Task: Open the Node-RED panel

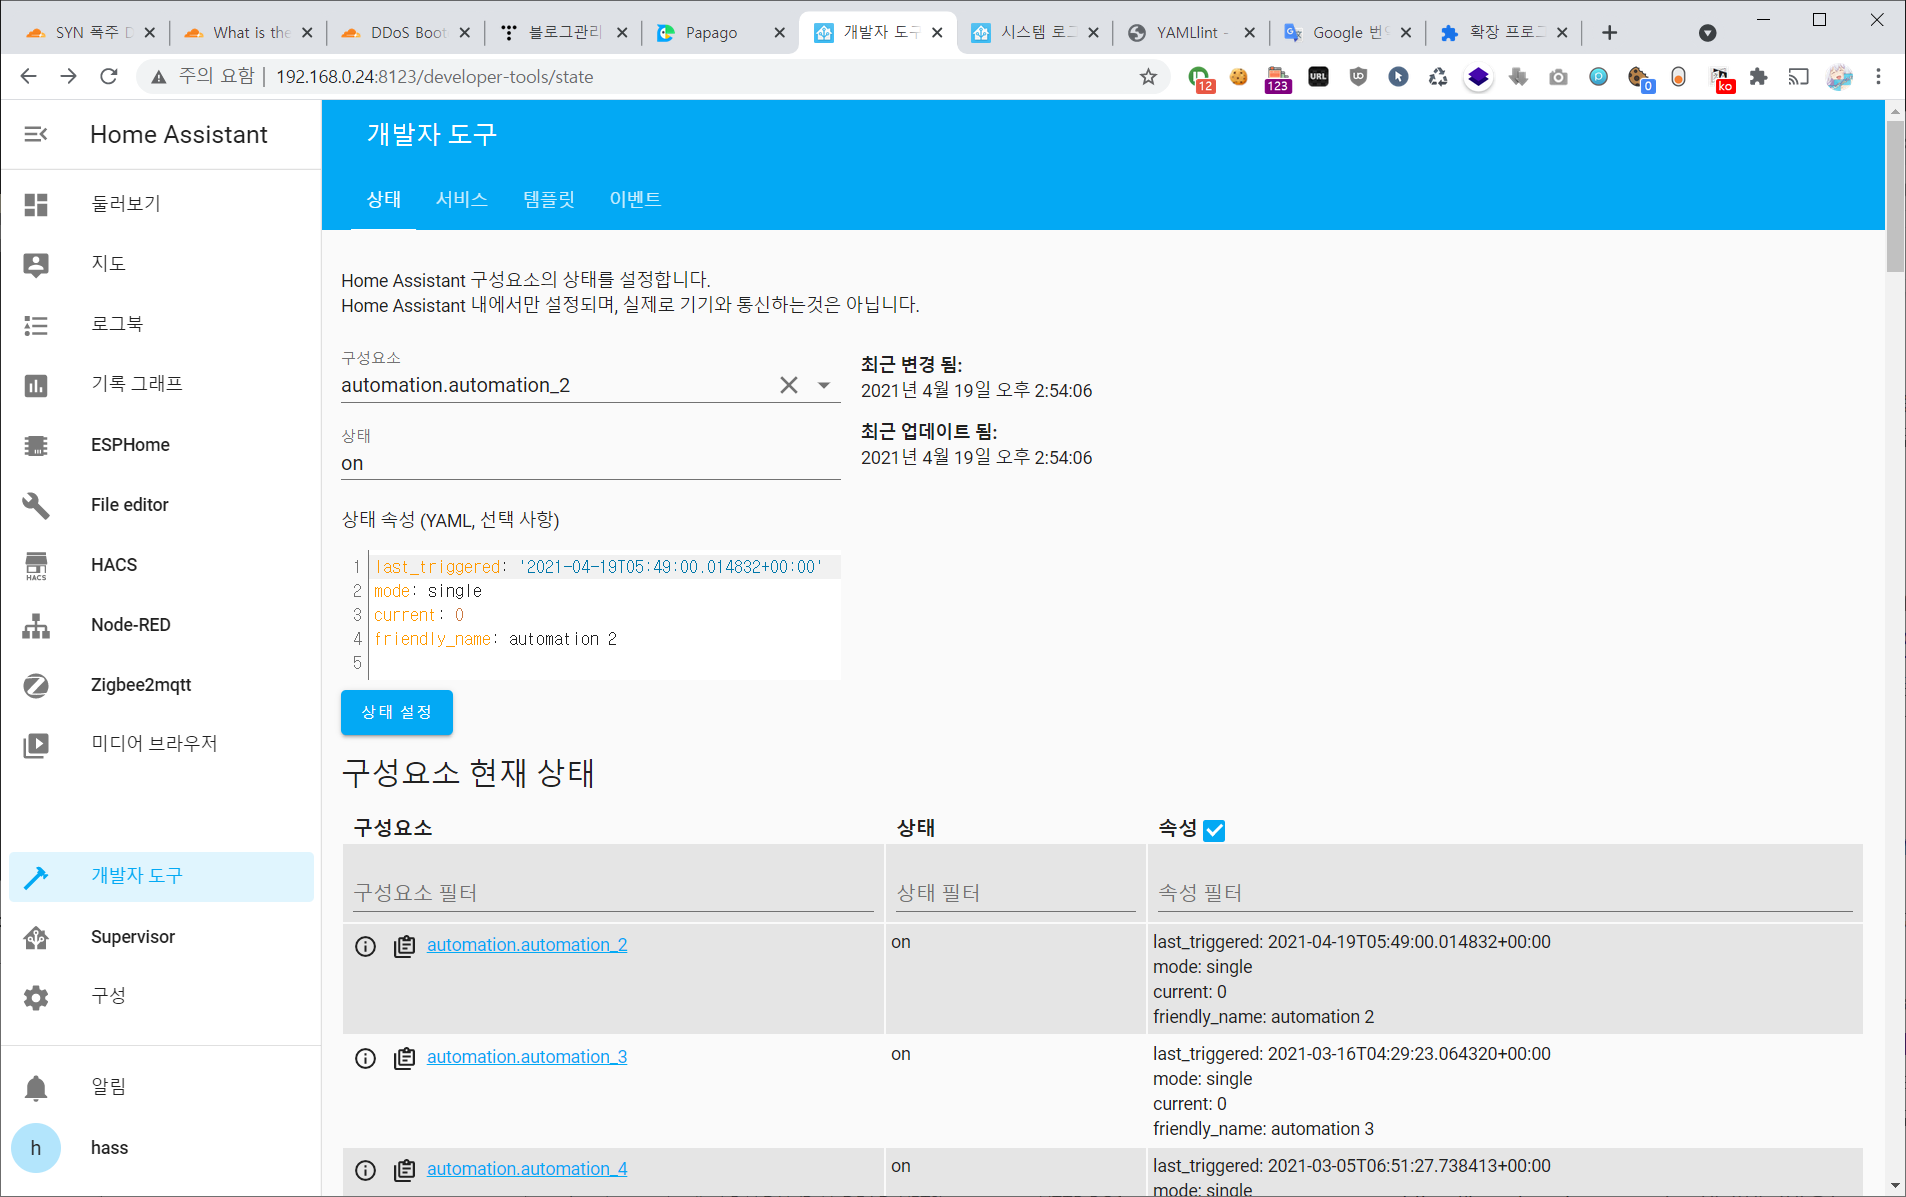Action: [x=129, y=624]
